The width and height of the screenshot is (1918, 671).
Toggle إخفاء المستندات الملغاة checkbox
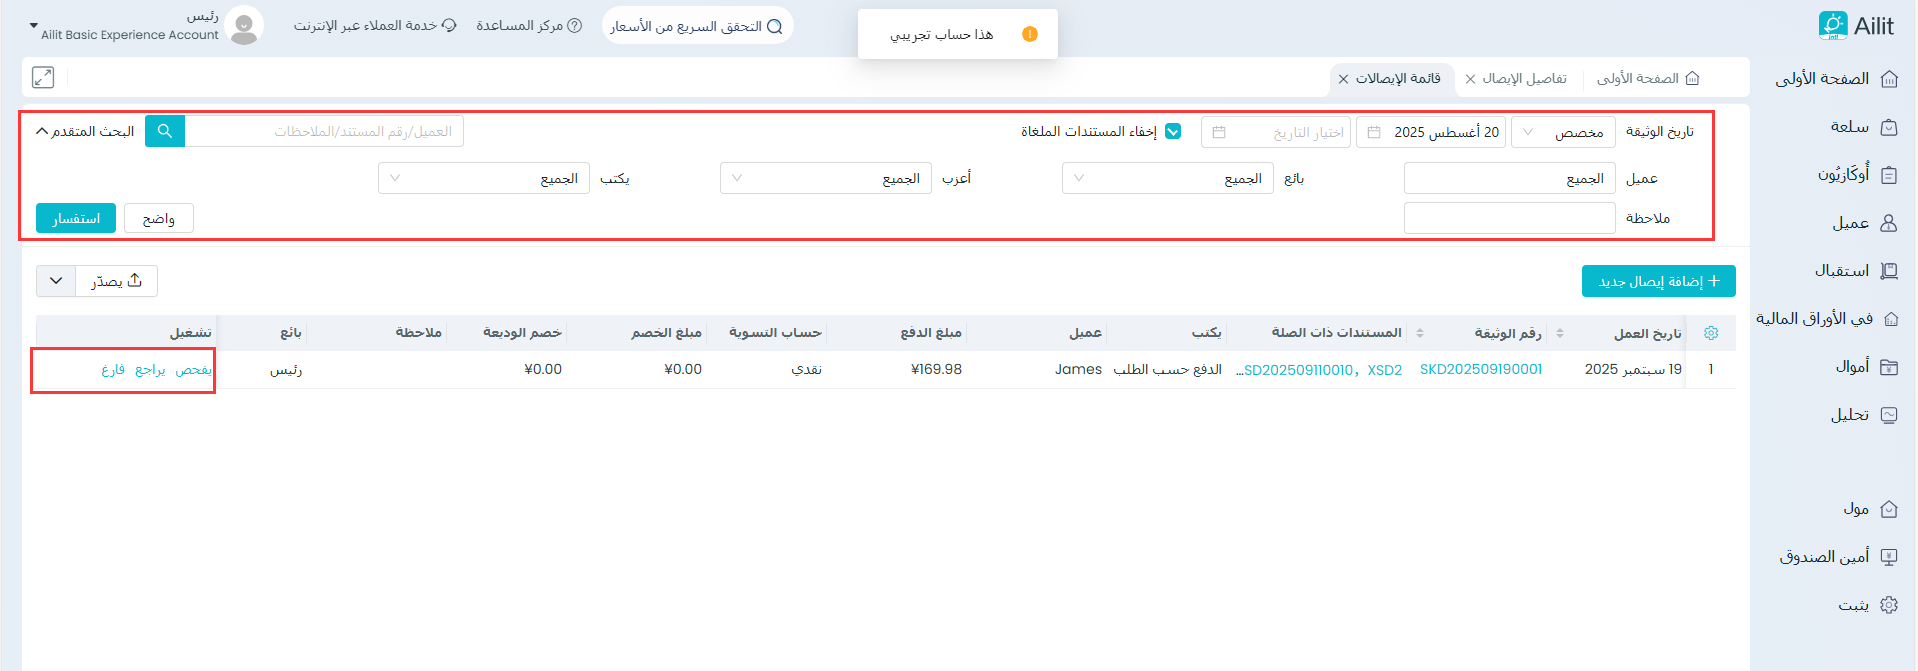1173,132
